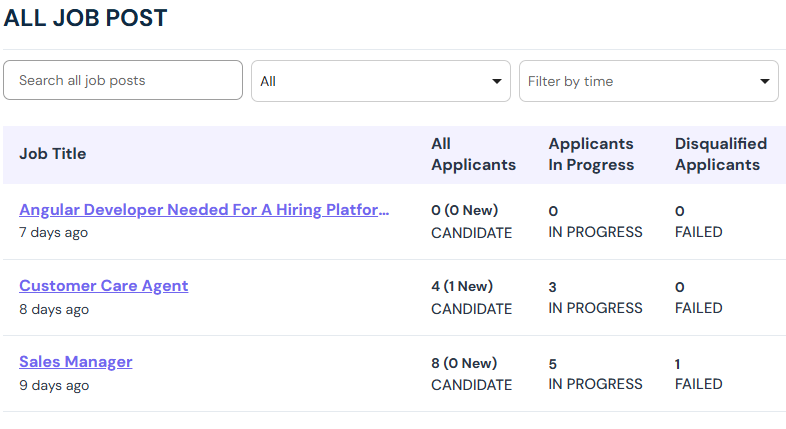Click Customer Care Agent's 0 failed count

coord(680,287)
